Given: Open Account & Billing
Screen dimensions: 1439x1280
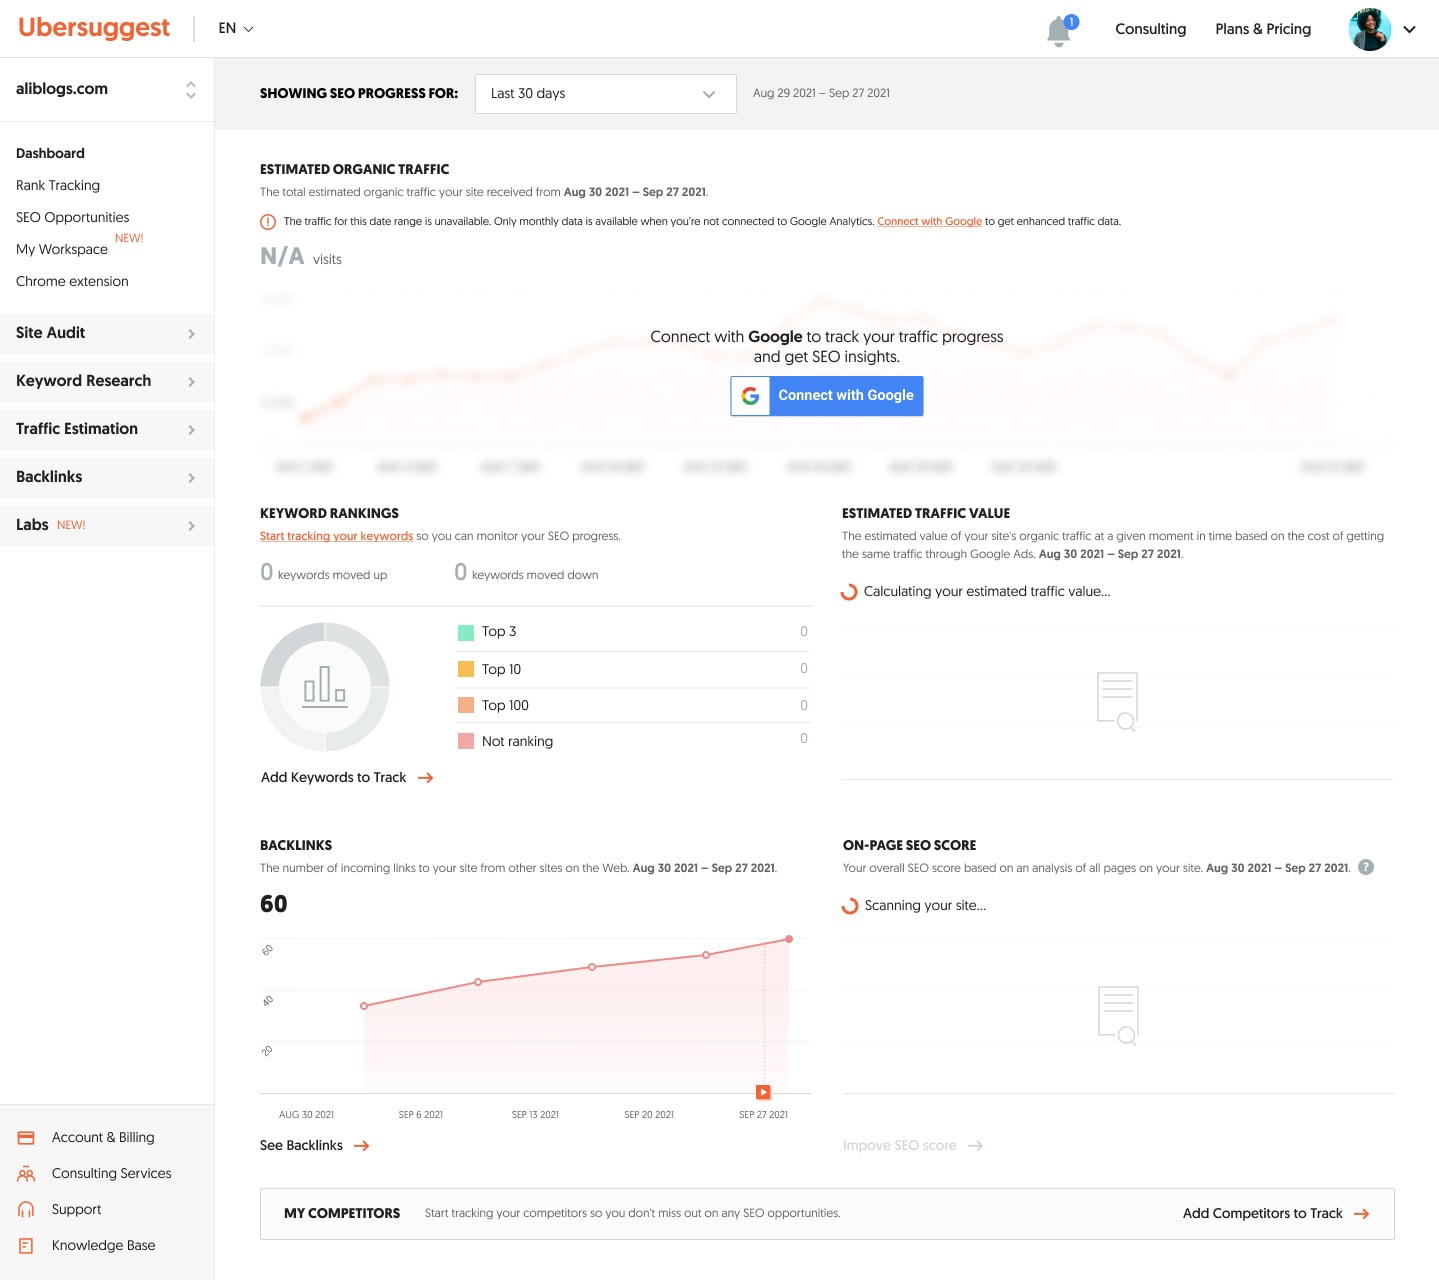Looking at the screenshot, I should 103,1138.
